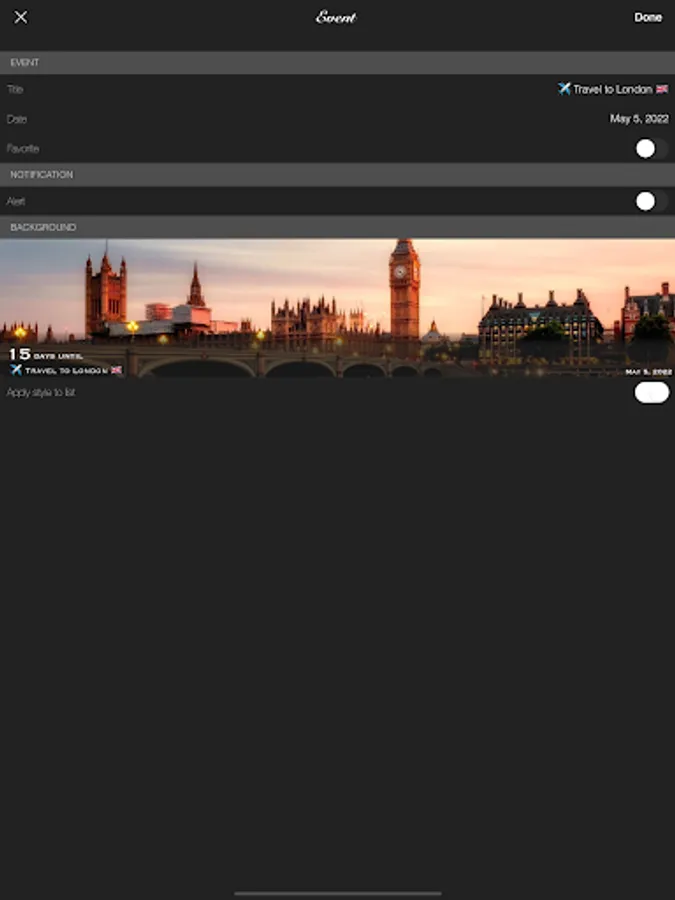Viewport: 675px width, 900px height.
Task: Toggle Apply style to list switch
Action: [x=651, y=393]
